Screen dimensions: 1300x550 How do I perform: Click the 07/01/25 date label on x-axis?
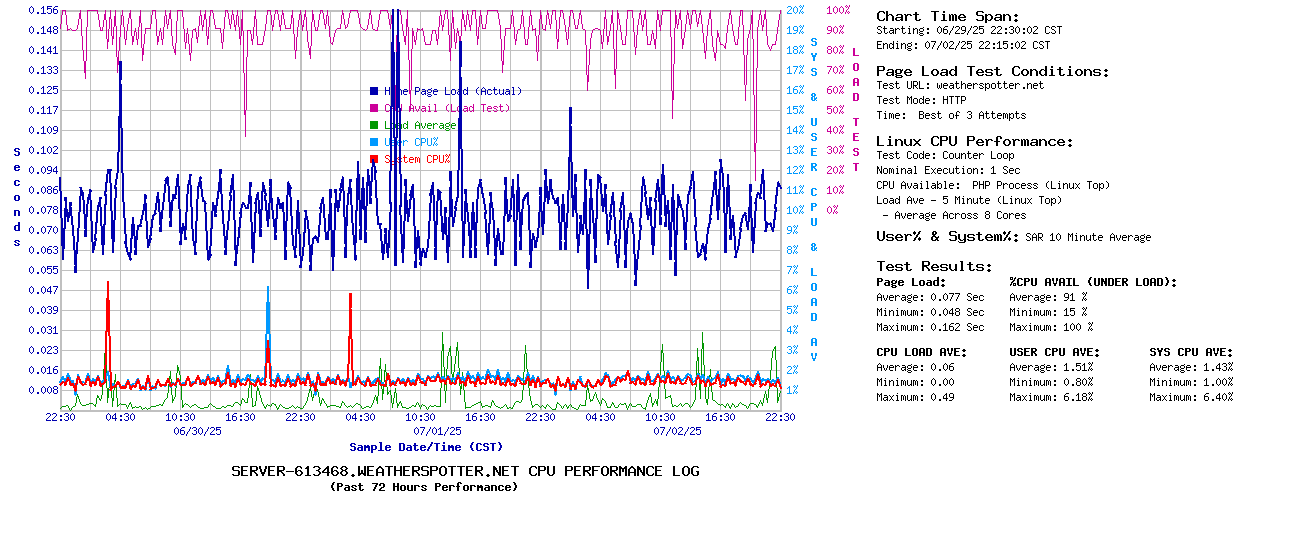pos(438,431)
